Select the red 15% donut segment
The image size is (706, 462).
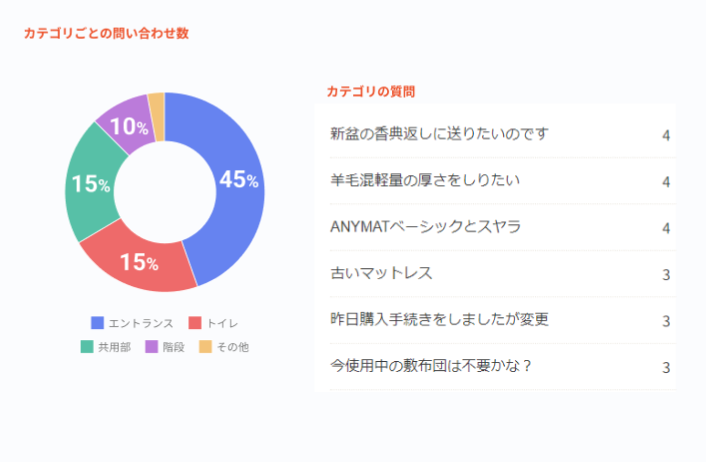pyautogui.click(x=140, y=262)
